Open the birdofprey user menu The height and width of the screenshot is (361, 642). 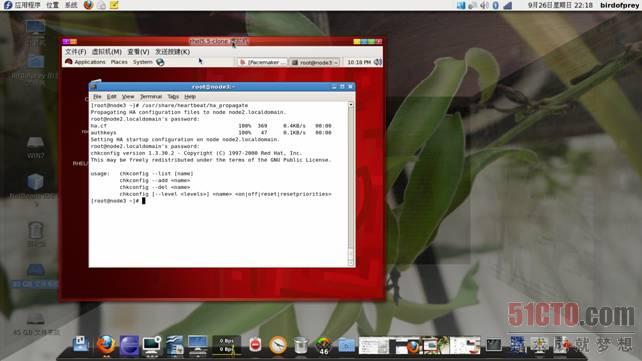pyautogui.click(x=619, y=5)
